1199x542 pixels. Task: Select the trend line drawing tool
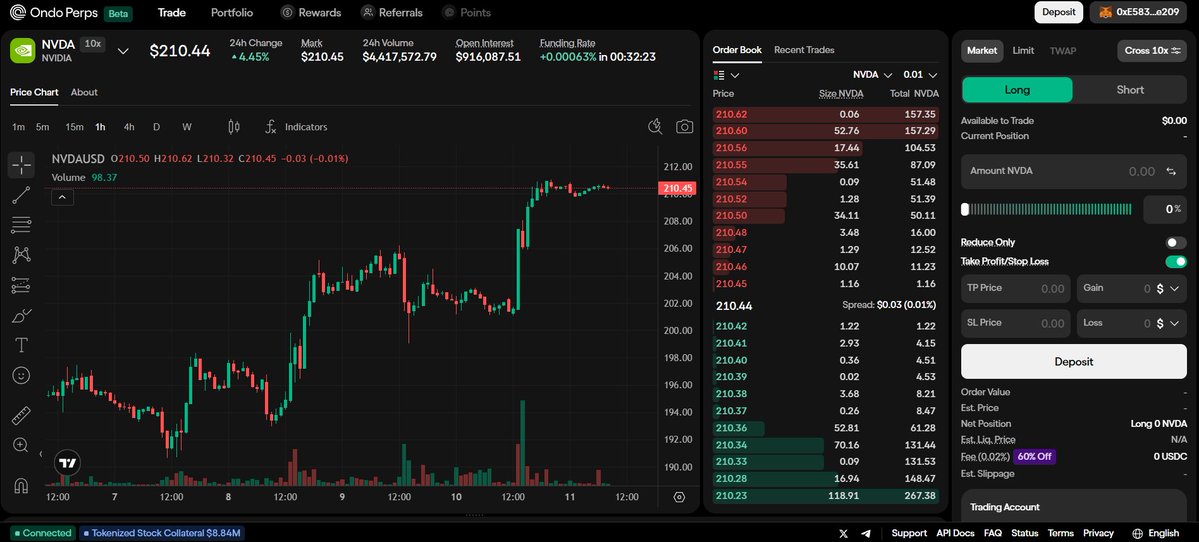[21, 195]
